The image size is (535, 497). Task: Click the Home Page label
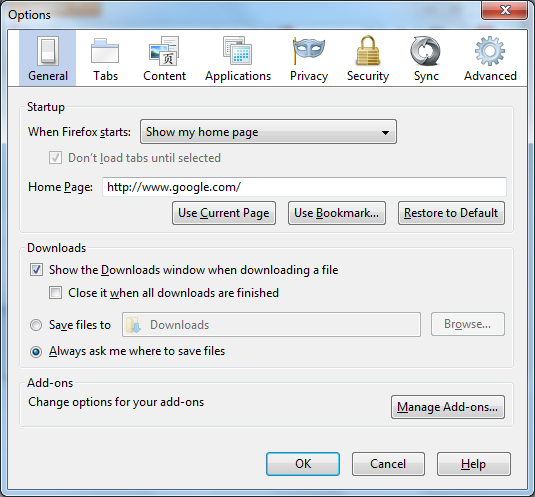tap(60, 187)
